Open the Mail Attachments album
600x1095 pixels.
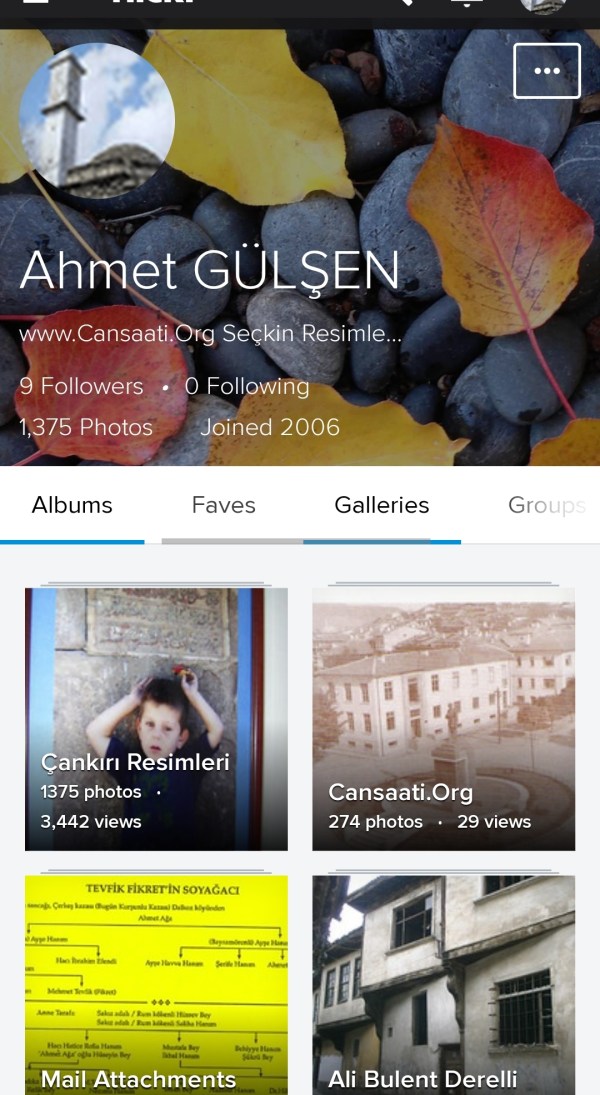click(156, 985)
